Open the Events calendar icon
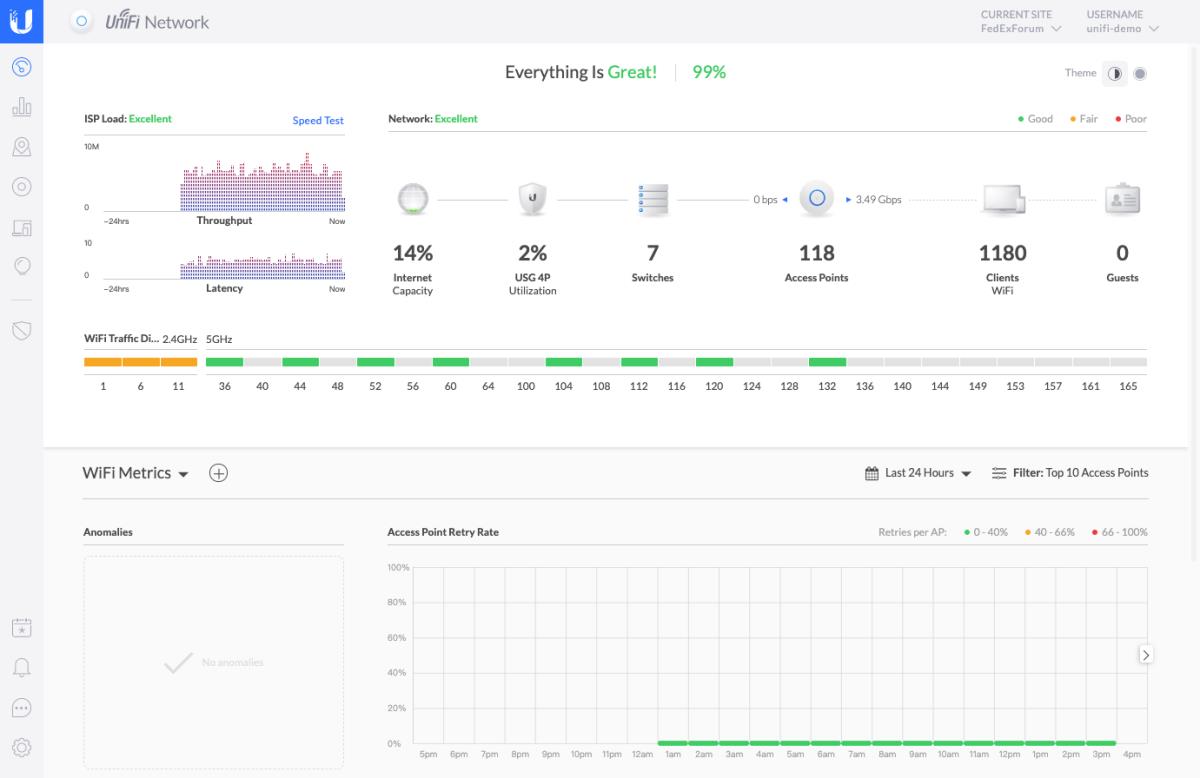 [x=21, y=628]
